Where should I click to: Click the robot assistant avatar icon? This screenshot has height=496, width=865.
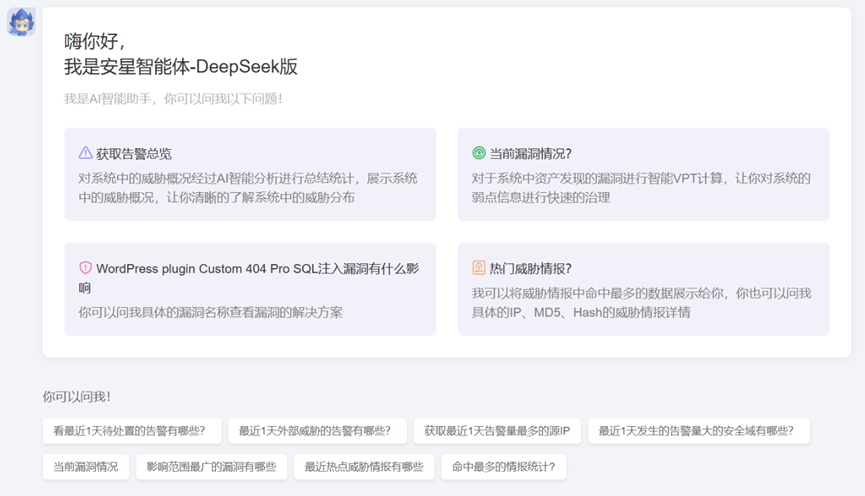coord(21,22)
